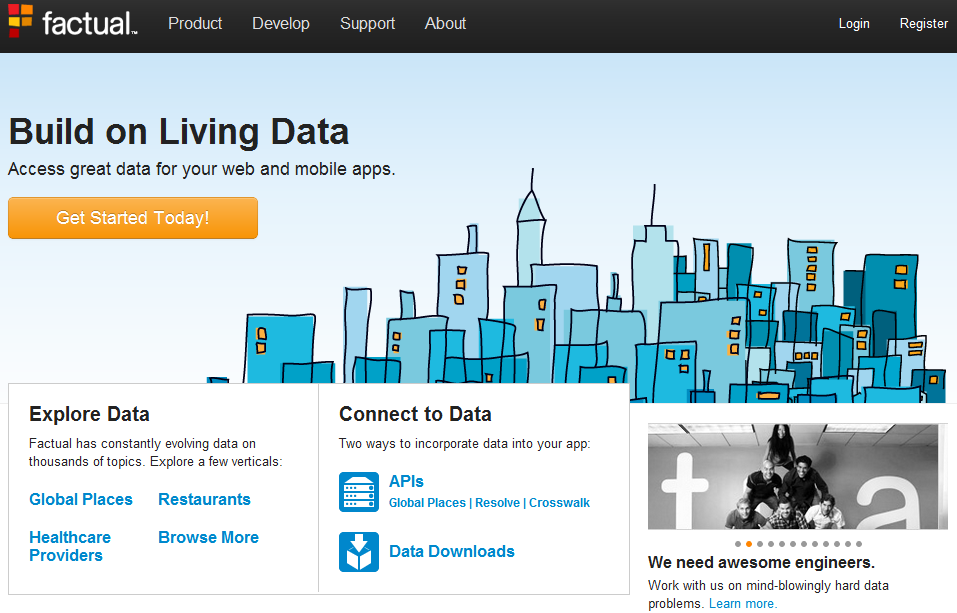Click the Factual logo in header
957x613 pixels.
(73, 21)
